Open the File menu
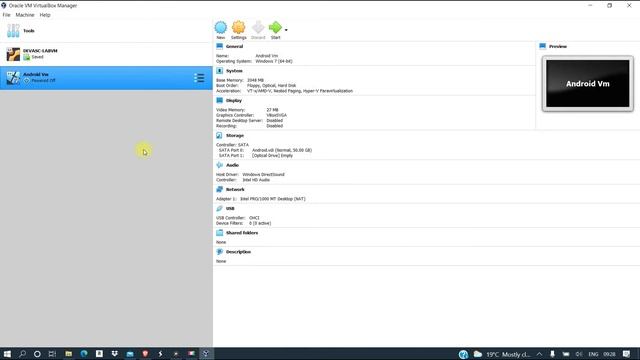The image size is (640, 360). tap(7, 15)
